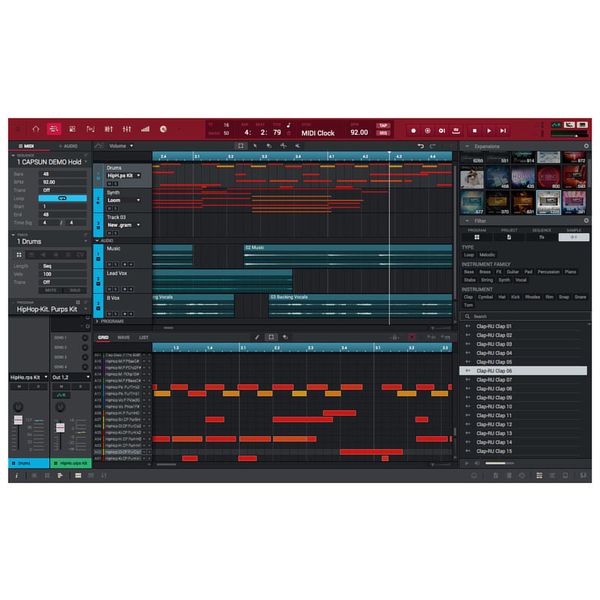The width and height of the screenshot is (600, 600).
Task: Click the Stop button in transport
Action: pos(474,131)
